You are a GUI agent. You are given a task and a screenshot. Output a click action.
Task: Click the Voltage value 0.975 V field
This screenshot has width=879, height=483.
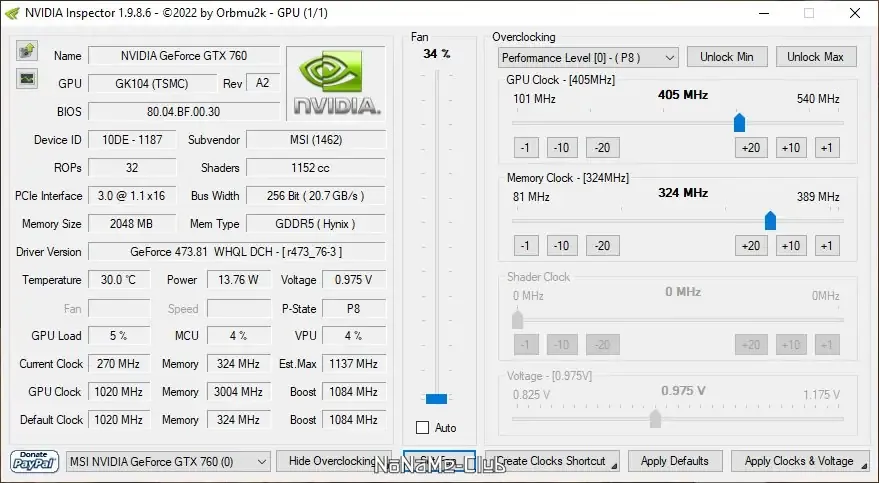click(x=354, y=280)
